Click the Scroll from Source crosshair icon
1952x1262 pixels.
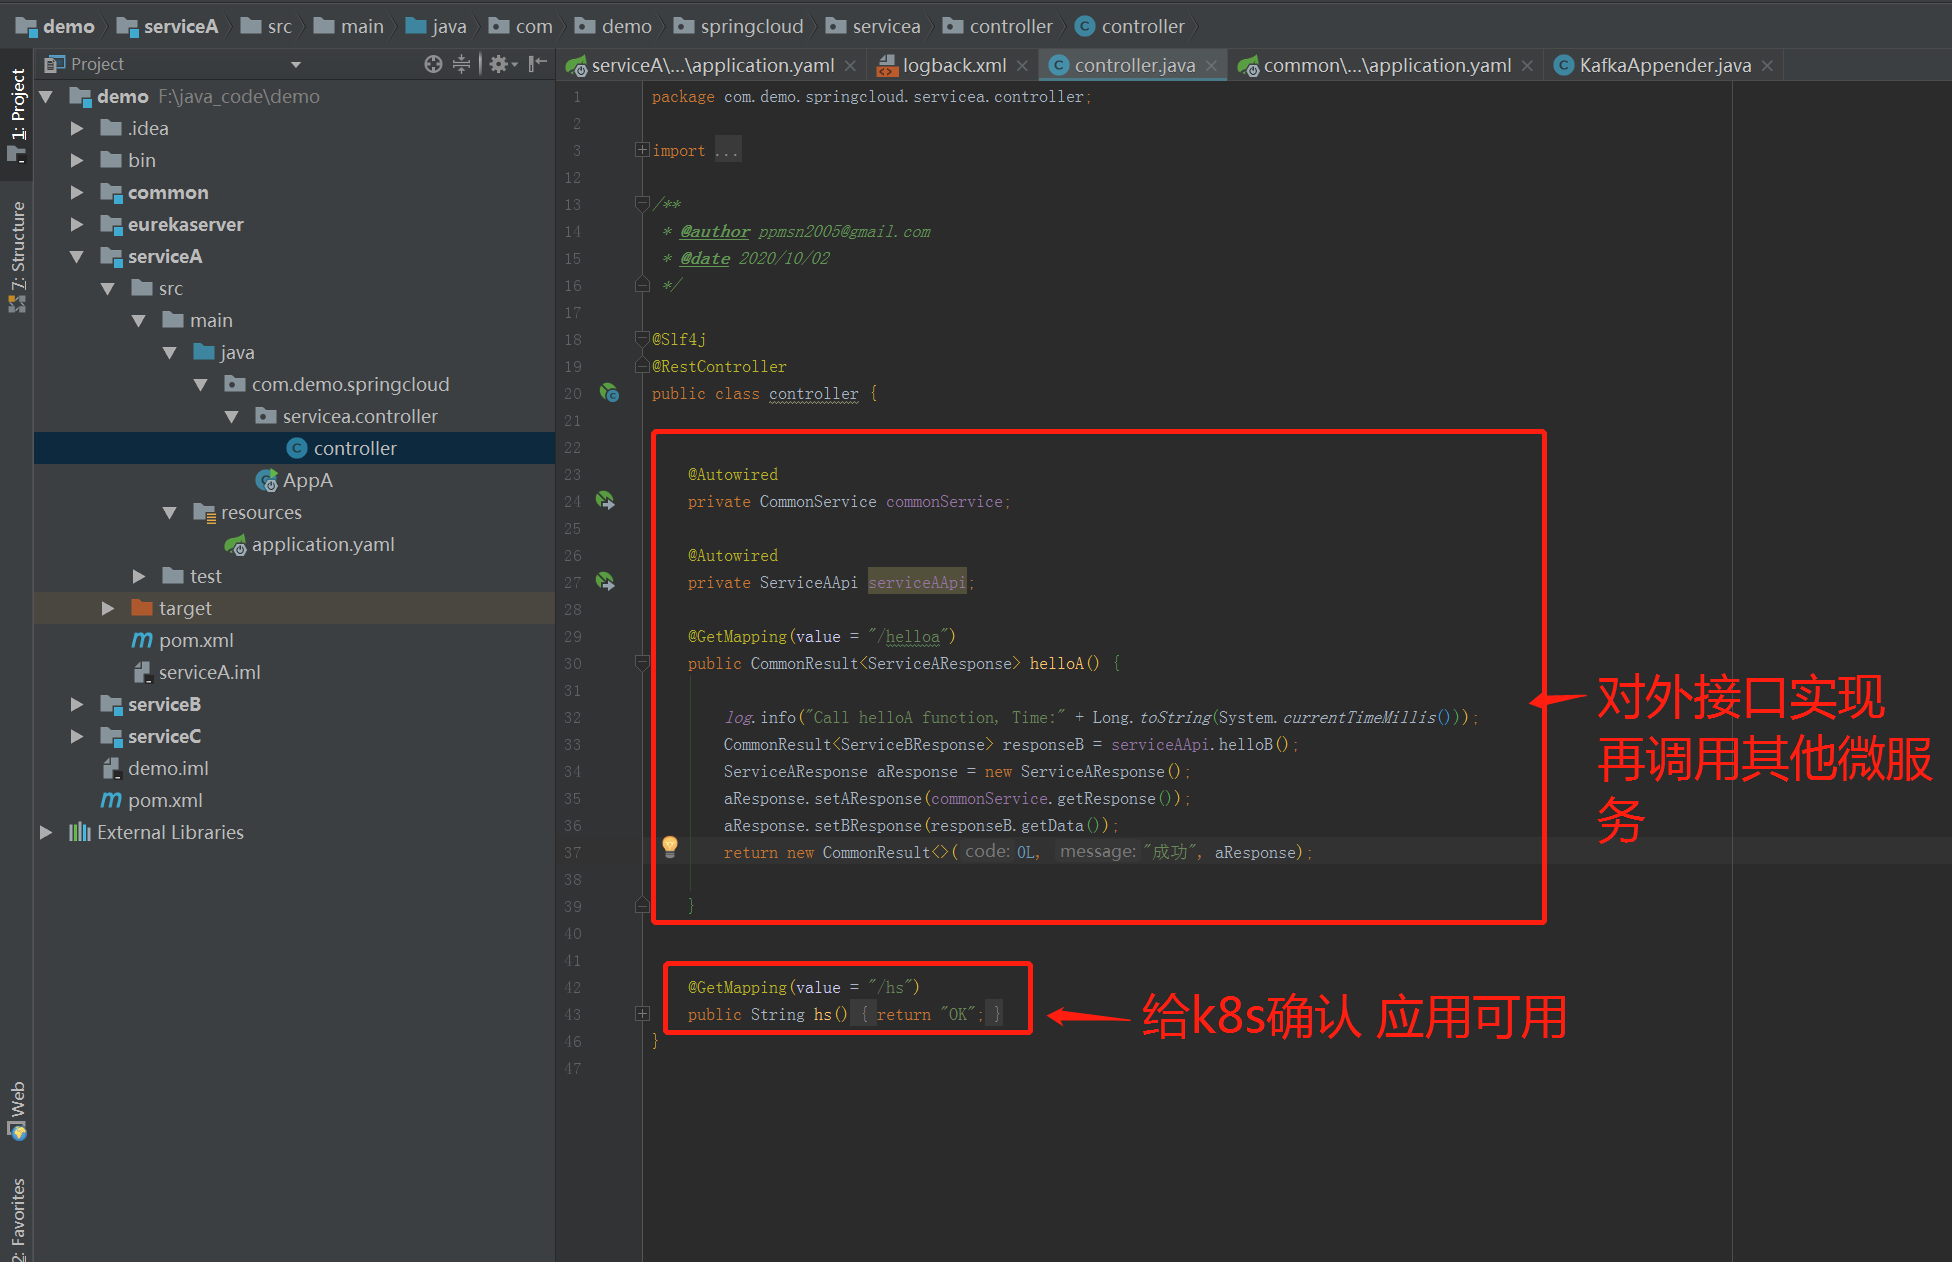pos(432,64)
